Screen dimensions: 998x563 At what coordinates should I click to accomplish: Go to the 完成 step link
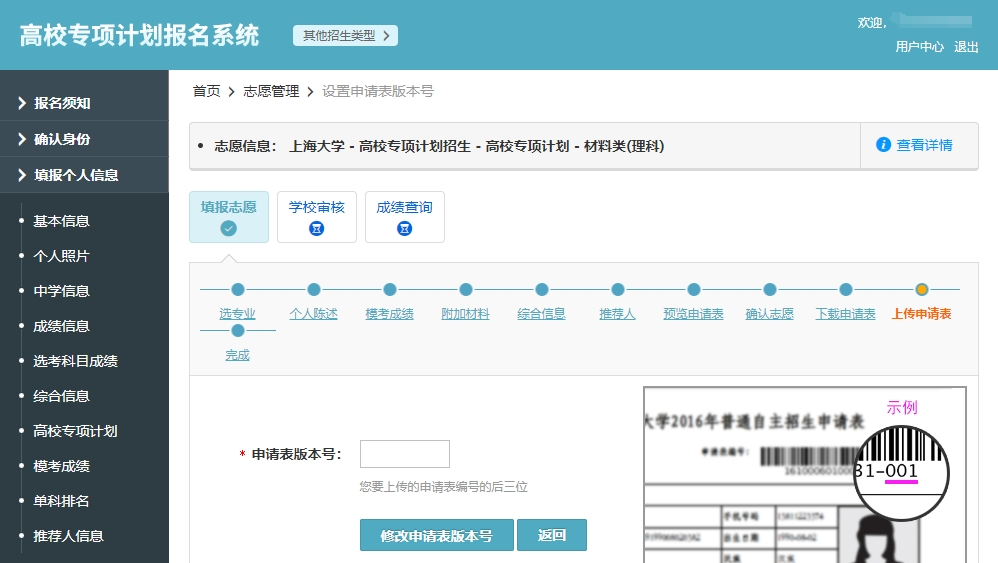pos(237,355)
